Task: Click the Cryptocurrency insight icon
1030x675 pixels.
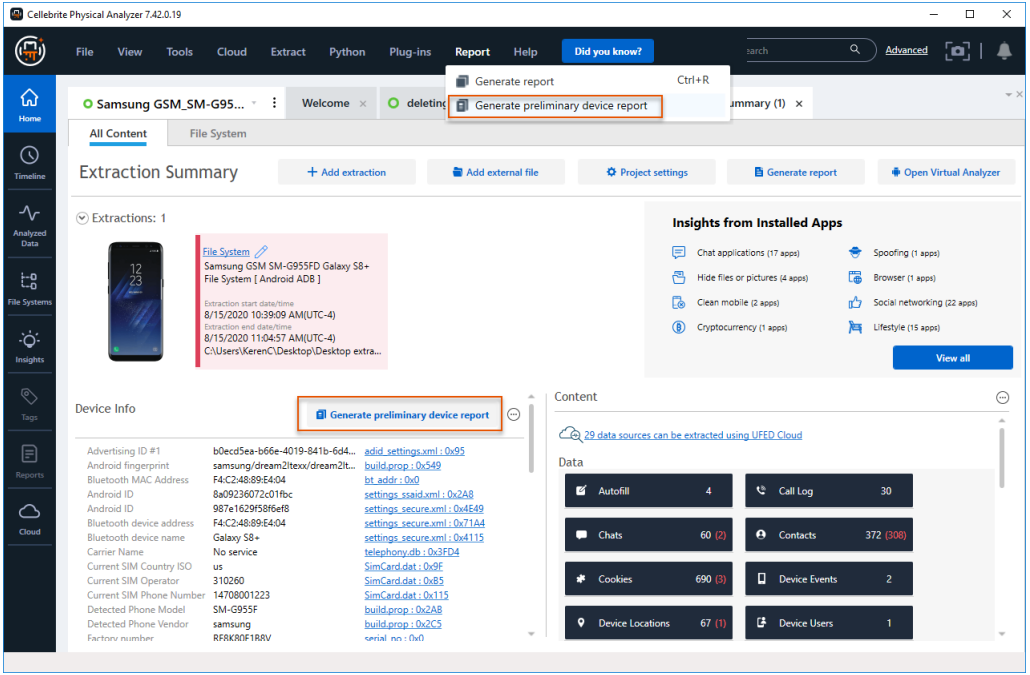Action: (x=679, y=327)
